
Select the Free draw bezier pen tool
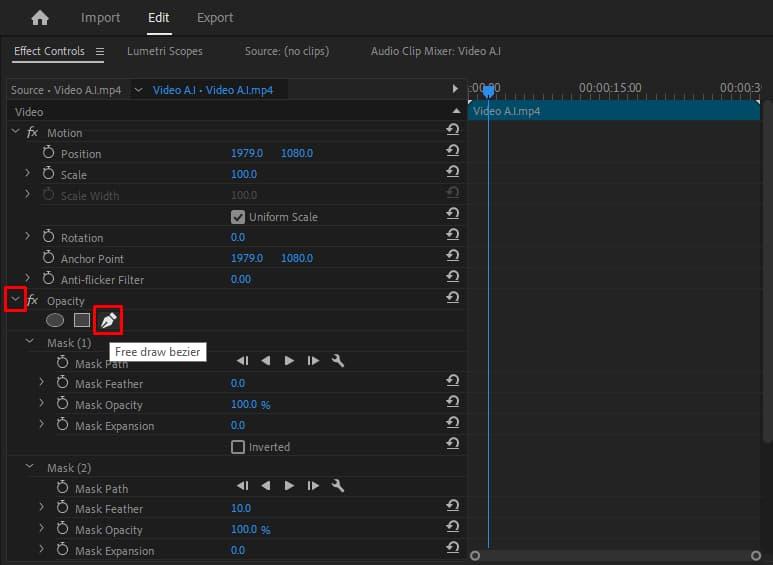coord(108,320)
